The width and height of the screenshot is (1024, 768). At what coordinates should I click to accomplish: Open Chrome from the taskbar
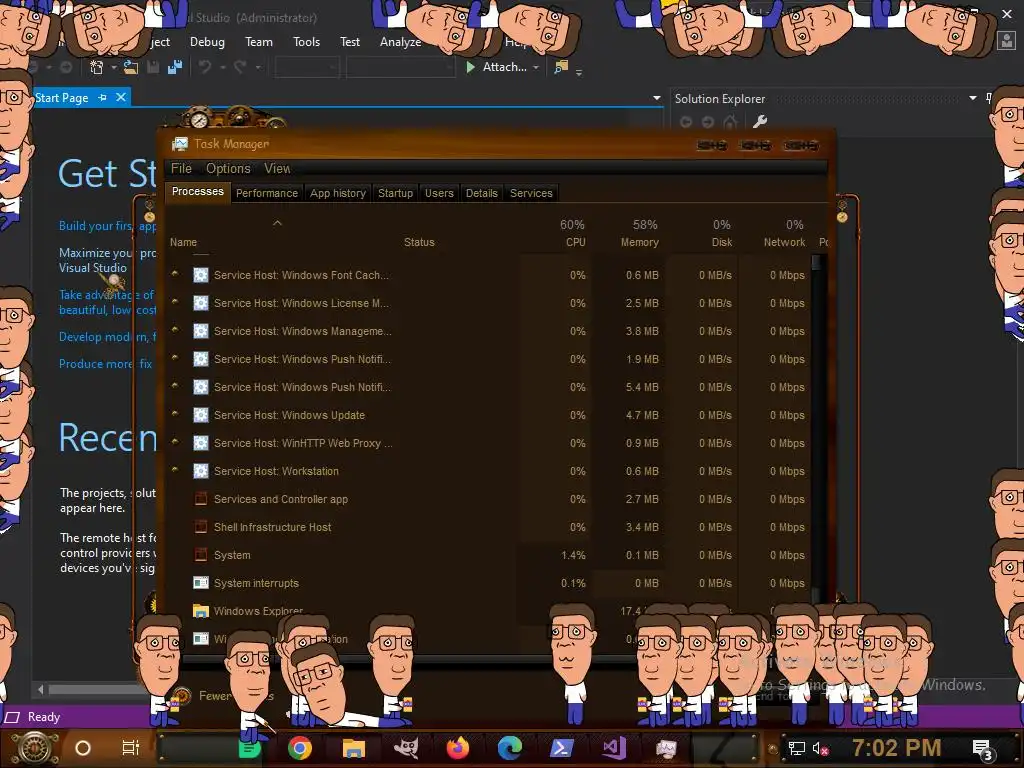(300, 748)
